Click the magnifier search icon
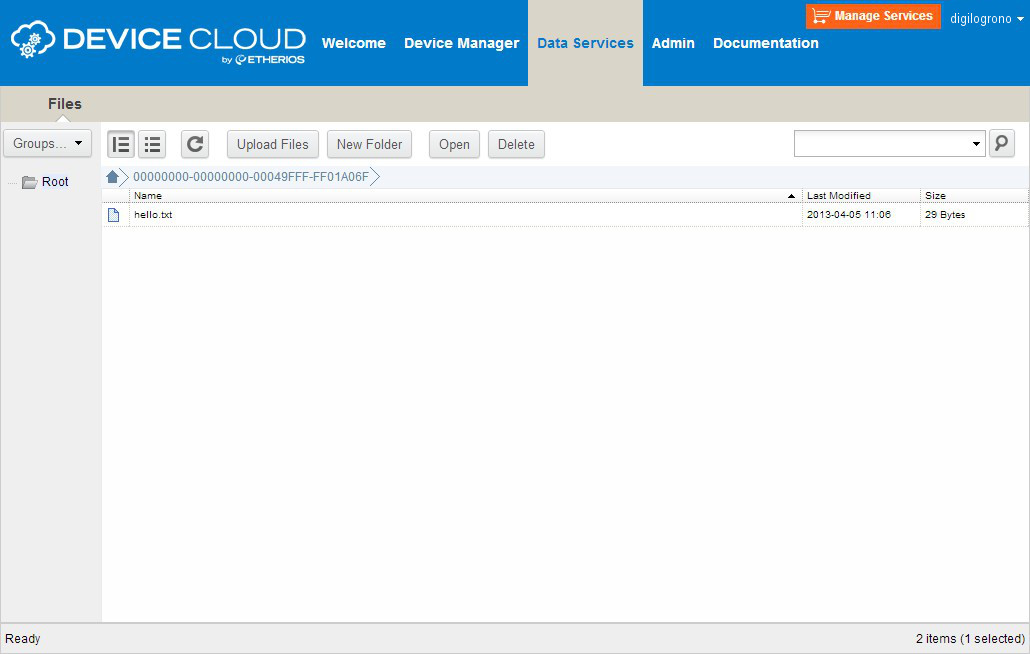This screenshot has width=1030, height=654. click(x=1001, y=144)
